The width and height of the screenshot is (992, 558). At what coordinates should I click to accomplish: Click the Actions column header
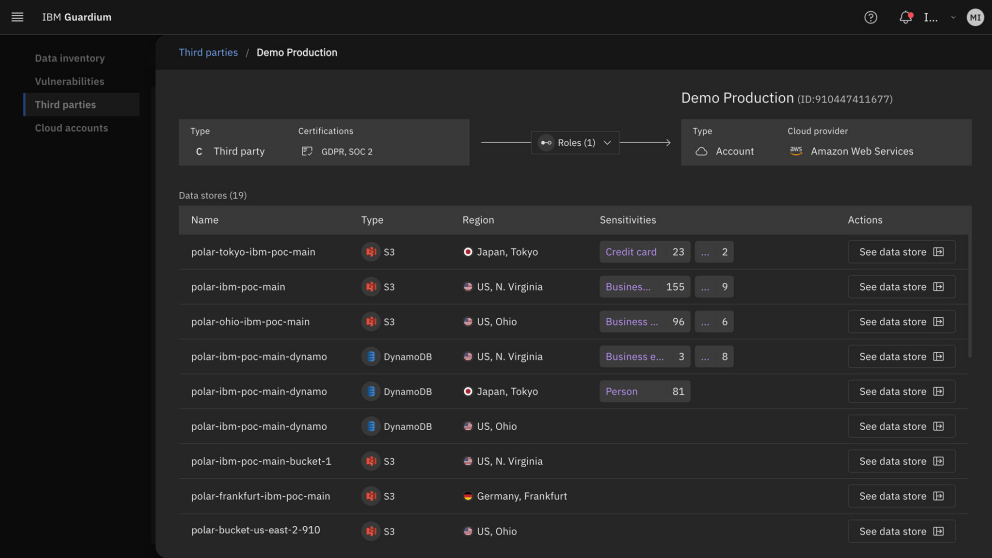coord(865,220)
